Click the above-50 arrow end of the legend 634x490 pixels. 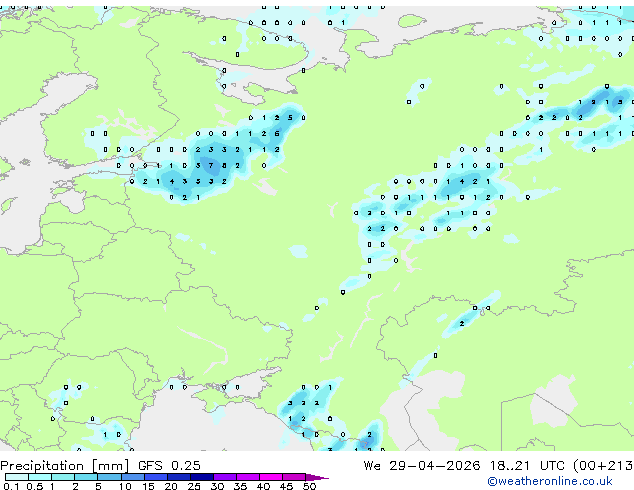point(317,477)
